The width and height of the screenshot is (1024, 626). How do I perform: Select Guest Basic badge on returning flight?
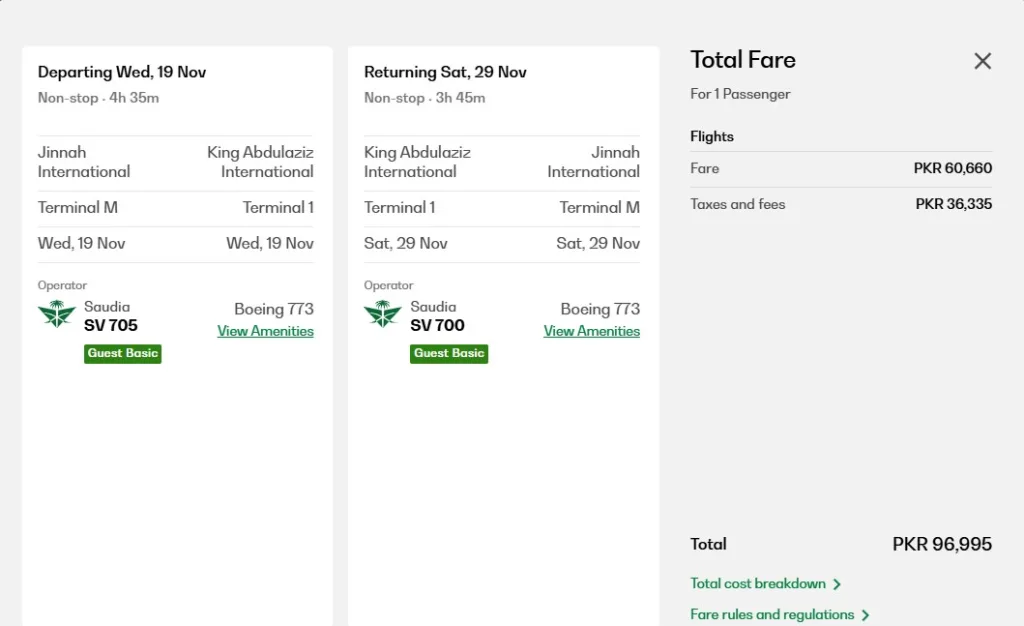(449, 353)
